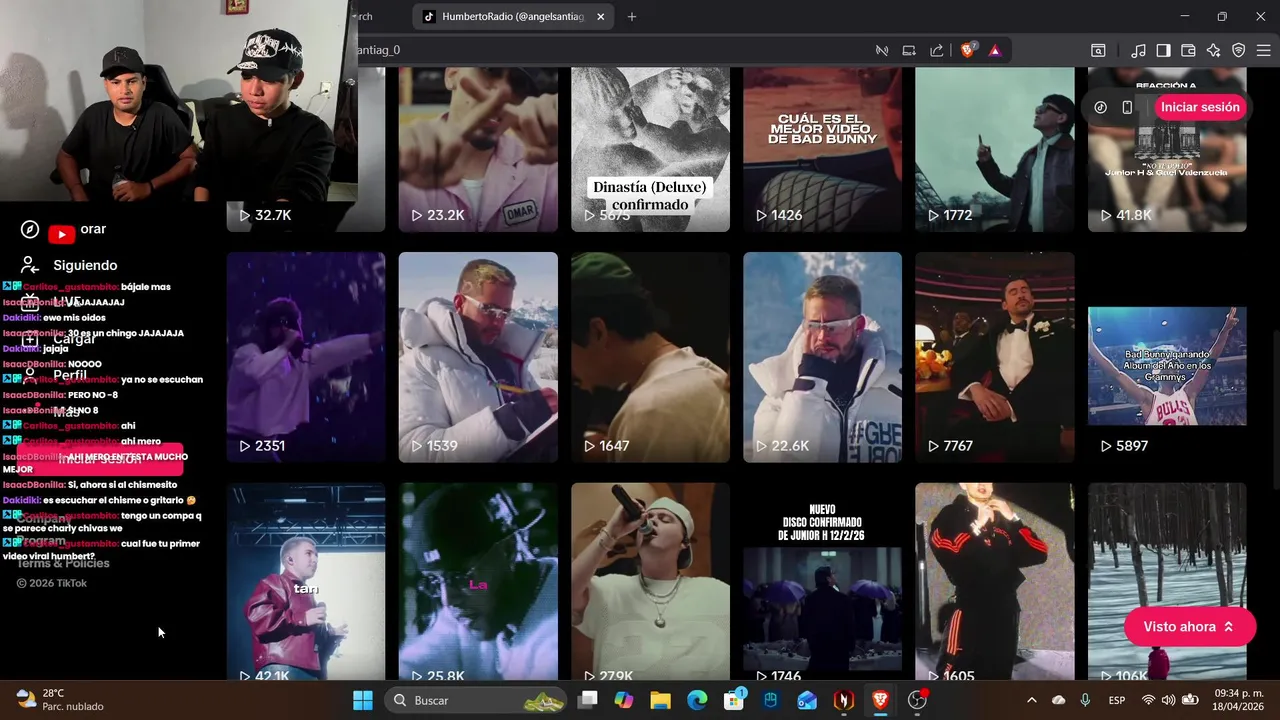1280x720 pixels.
Task: Show hidden system tray icons
Action: click(x=1032, y=700)
